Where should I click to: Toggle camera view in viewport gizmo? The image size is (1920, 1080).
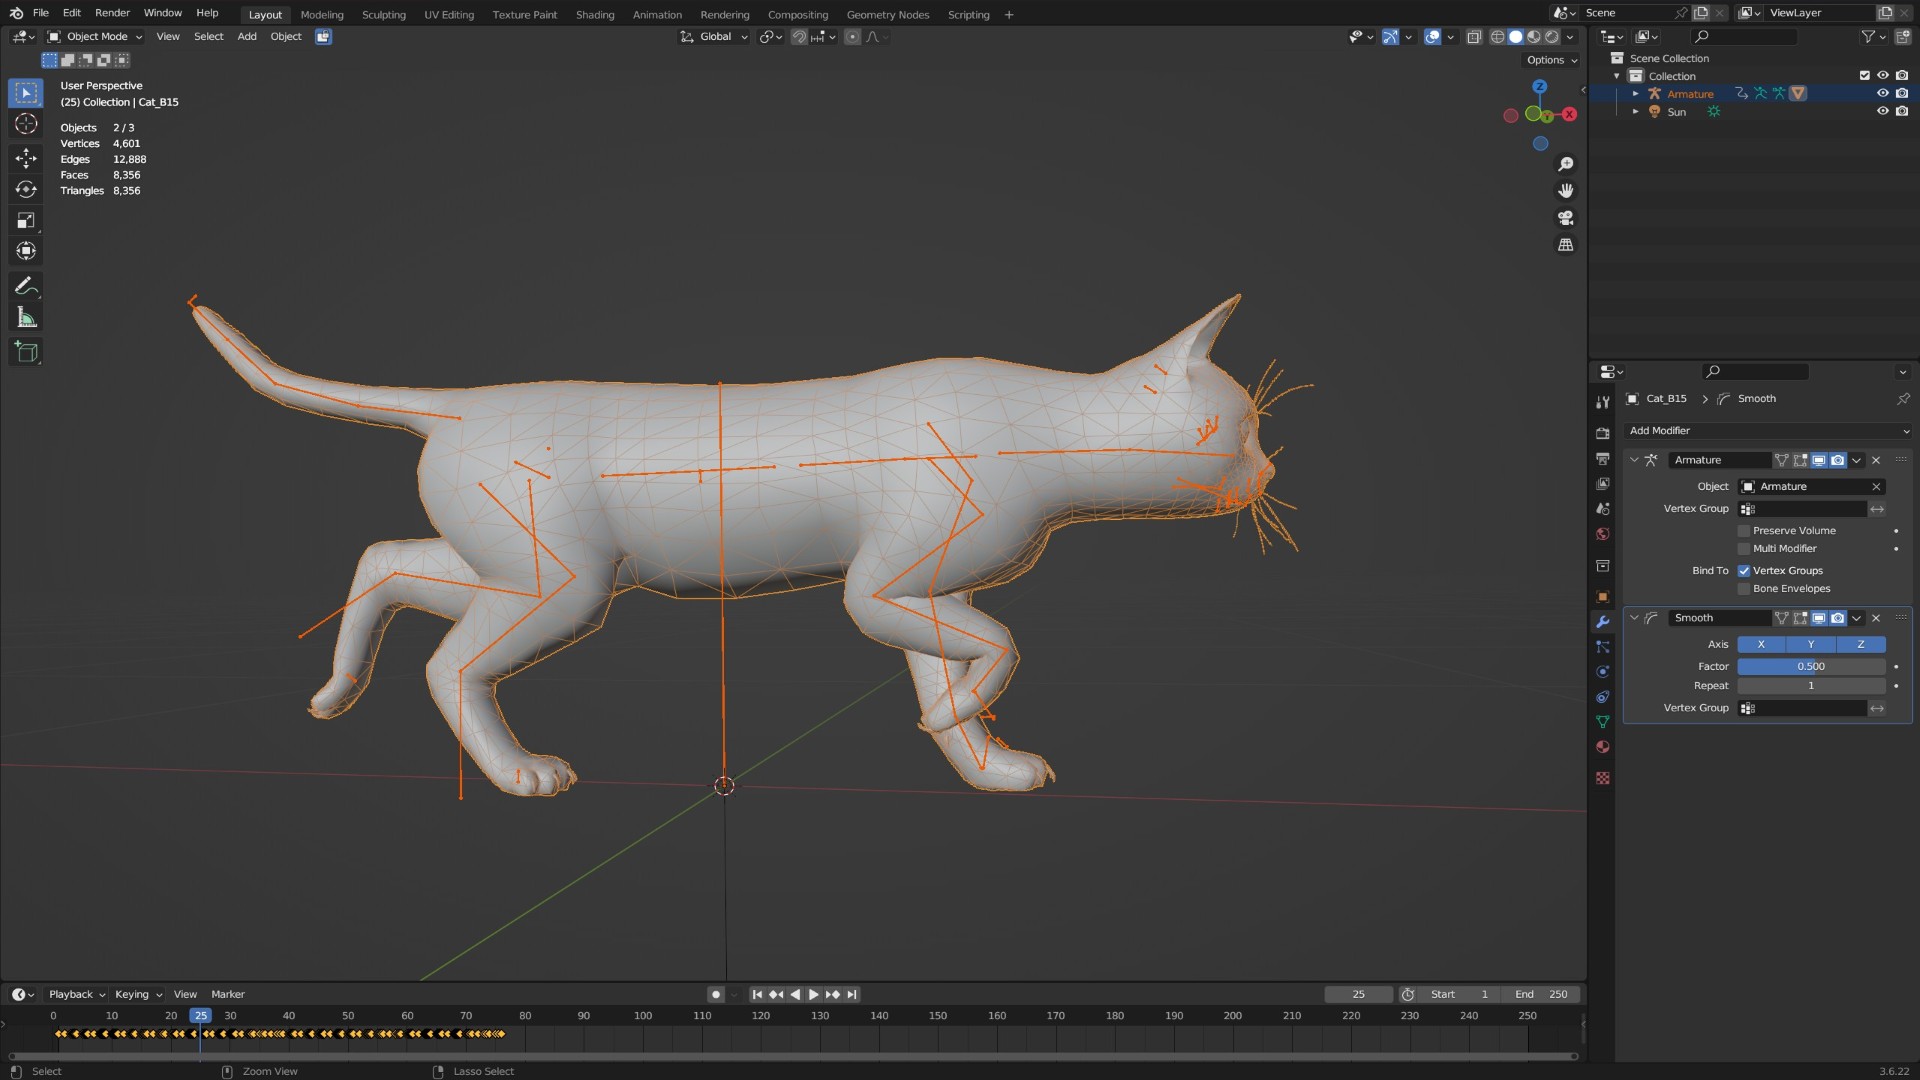(1566, 218)
